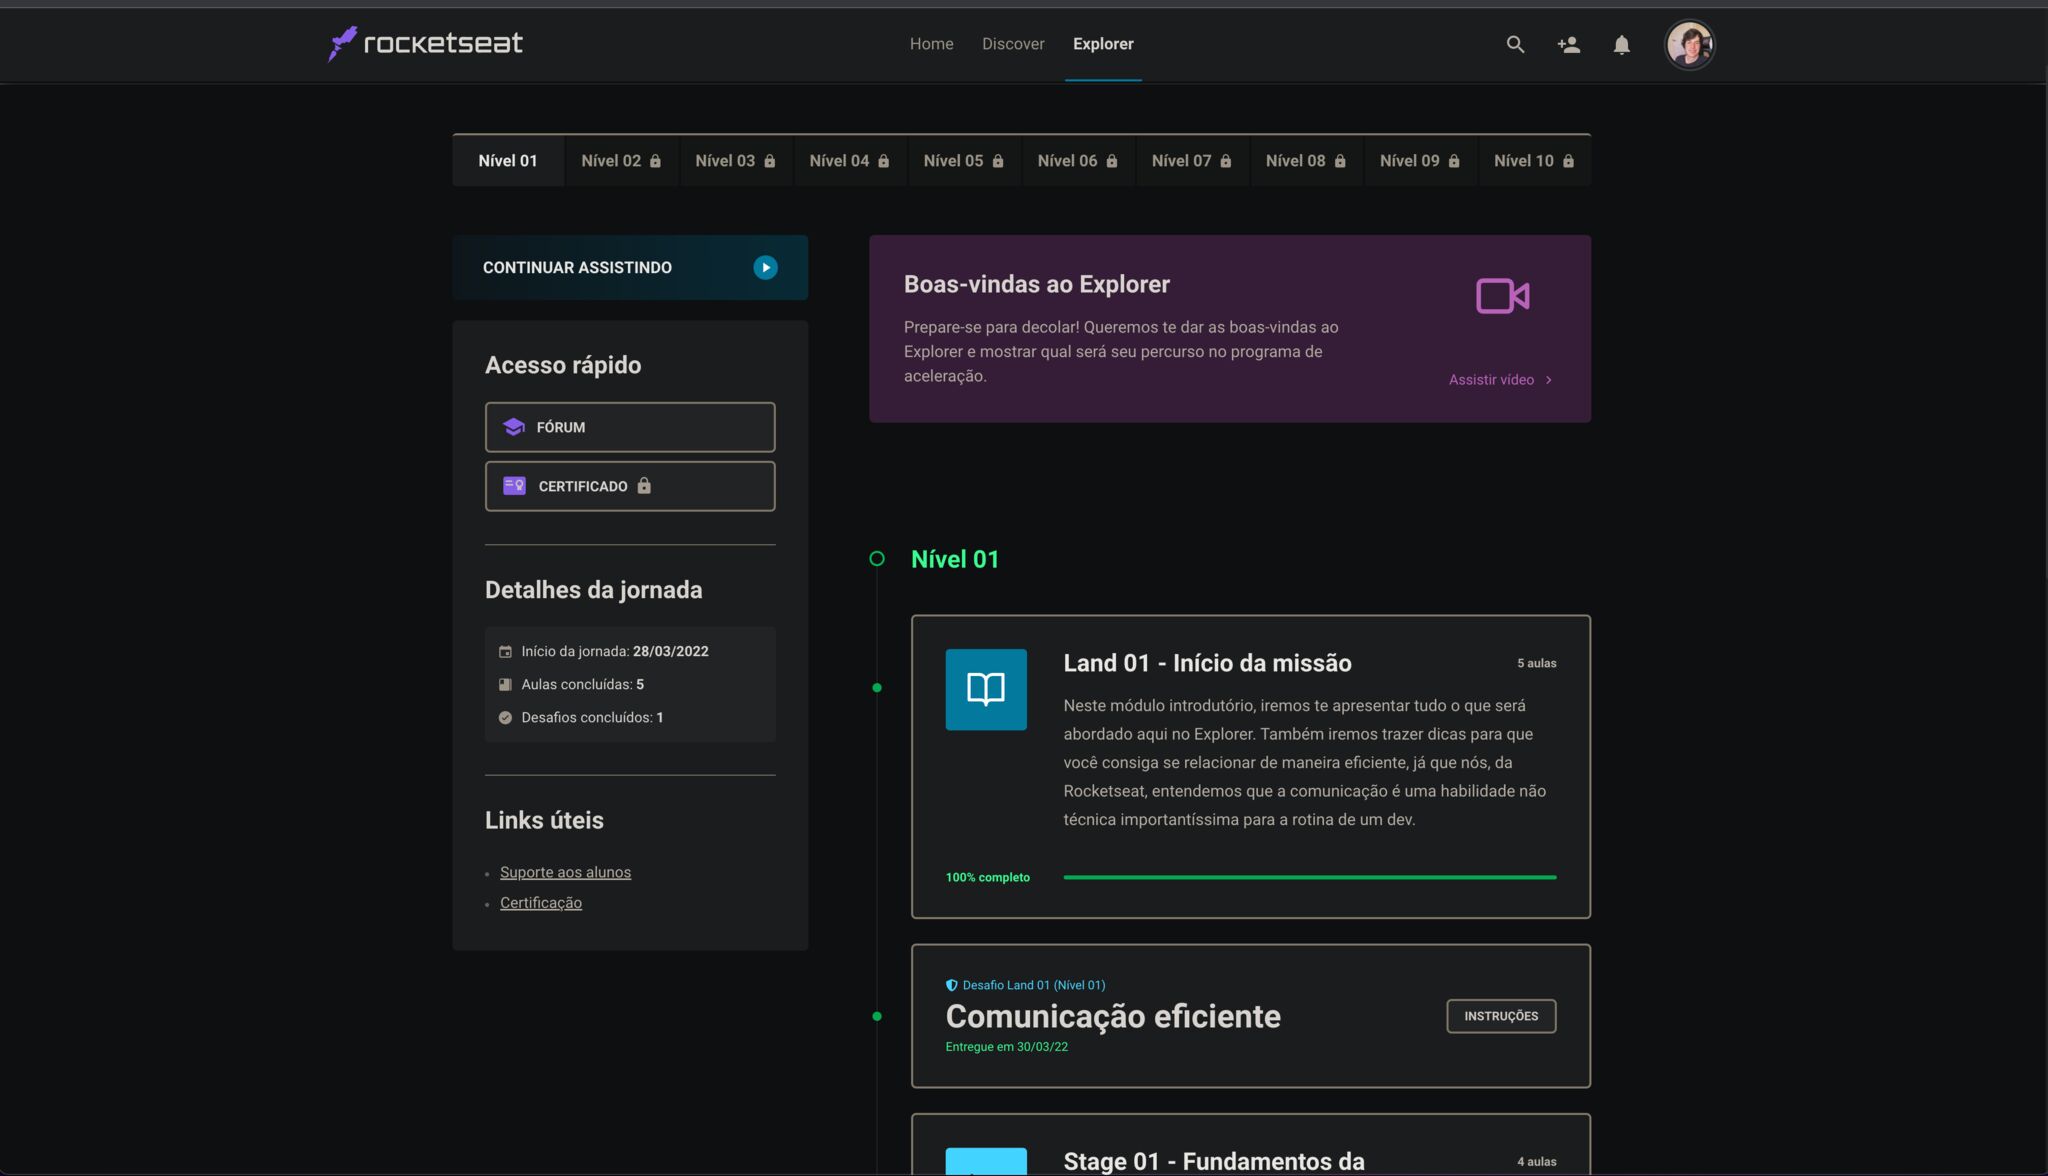The width and height of the screenshot is (2048, 1176).
Task: Open the Stage 01 - Fundamentos da title
Action: (1214, 1161)
